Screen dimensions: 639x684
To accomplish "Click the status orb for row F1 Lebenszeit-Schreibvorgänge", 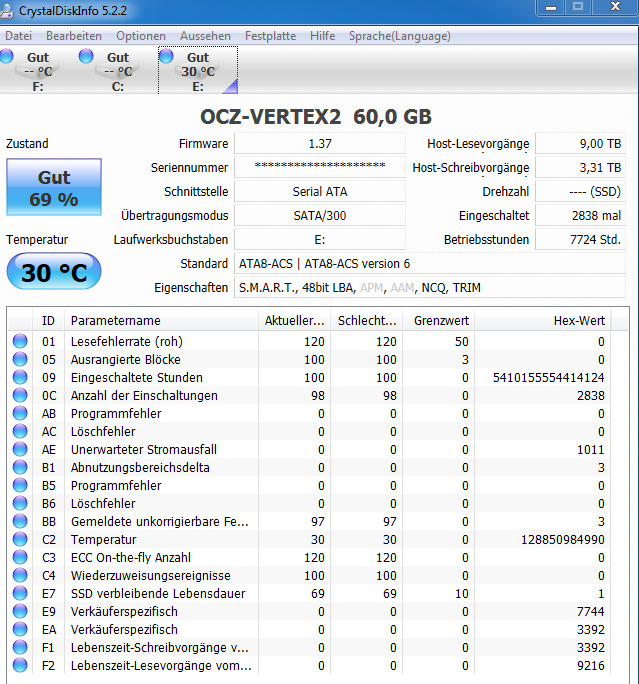I will point(20,647).
